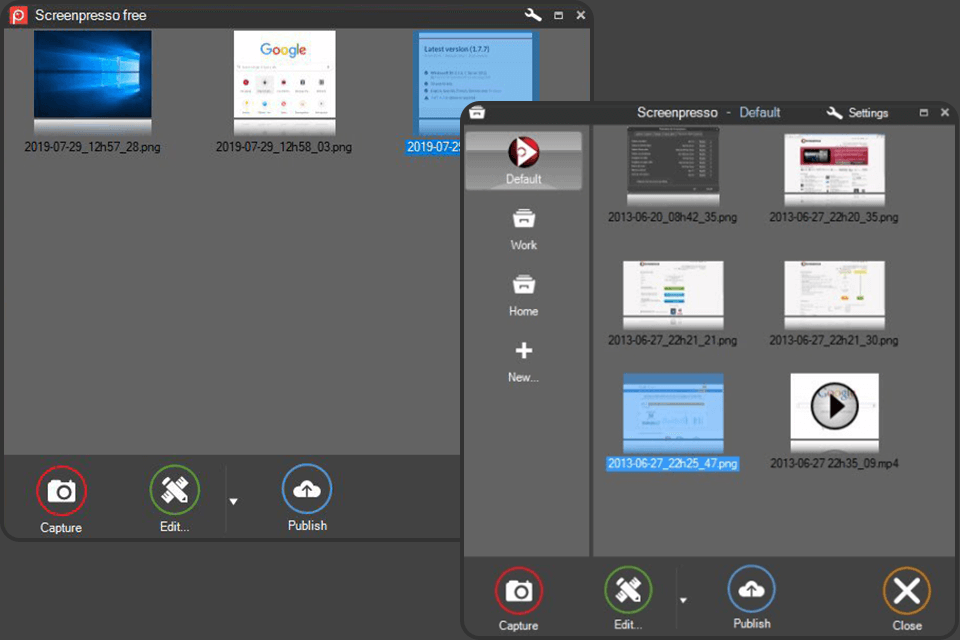Click the Publish cloud icon in Screenpresso free
Screen dimensions: 960x640
click(x=306, y=489)
